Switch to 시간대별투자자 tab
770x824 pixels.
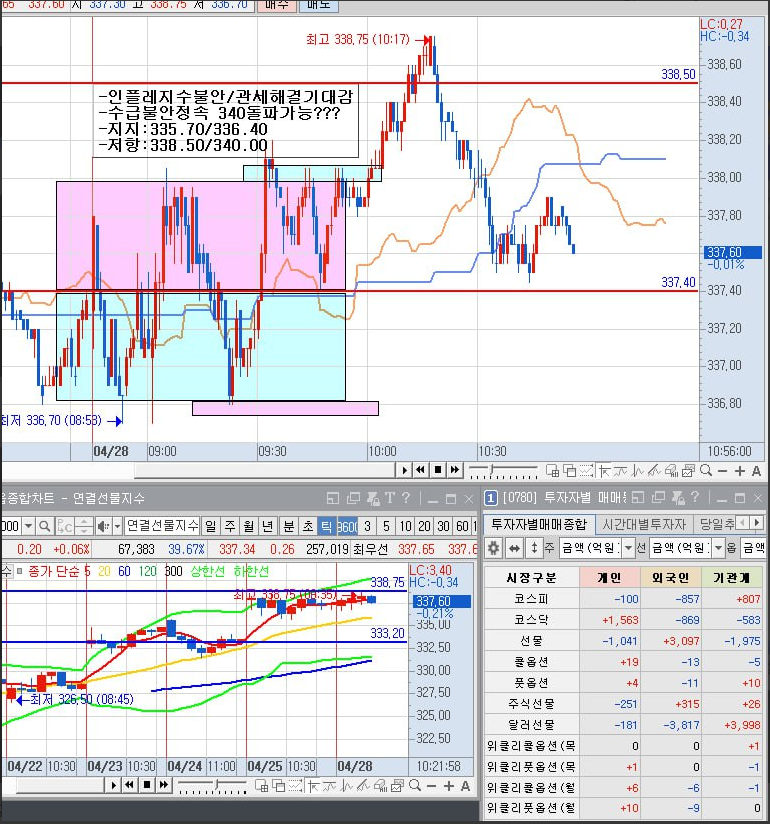tap(644, 524)
